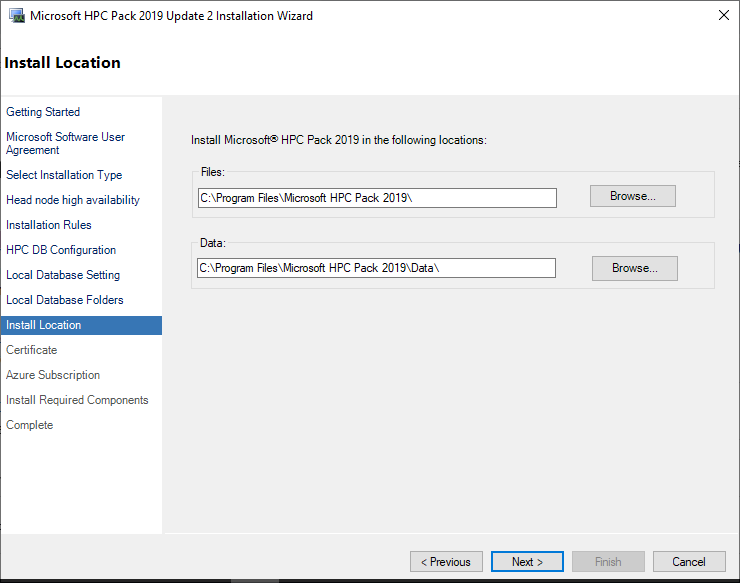Open the HPC DB Configuration step
Viewport: 740px width, 583px height.
click(x=61, y=250)
